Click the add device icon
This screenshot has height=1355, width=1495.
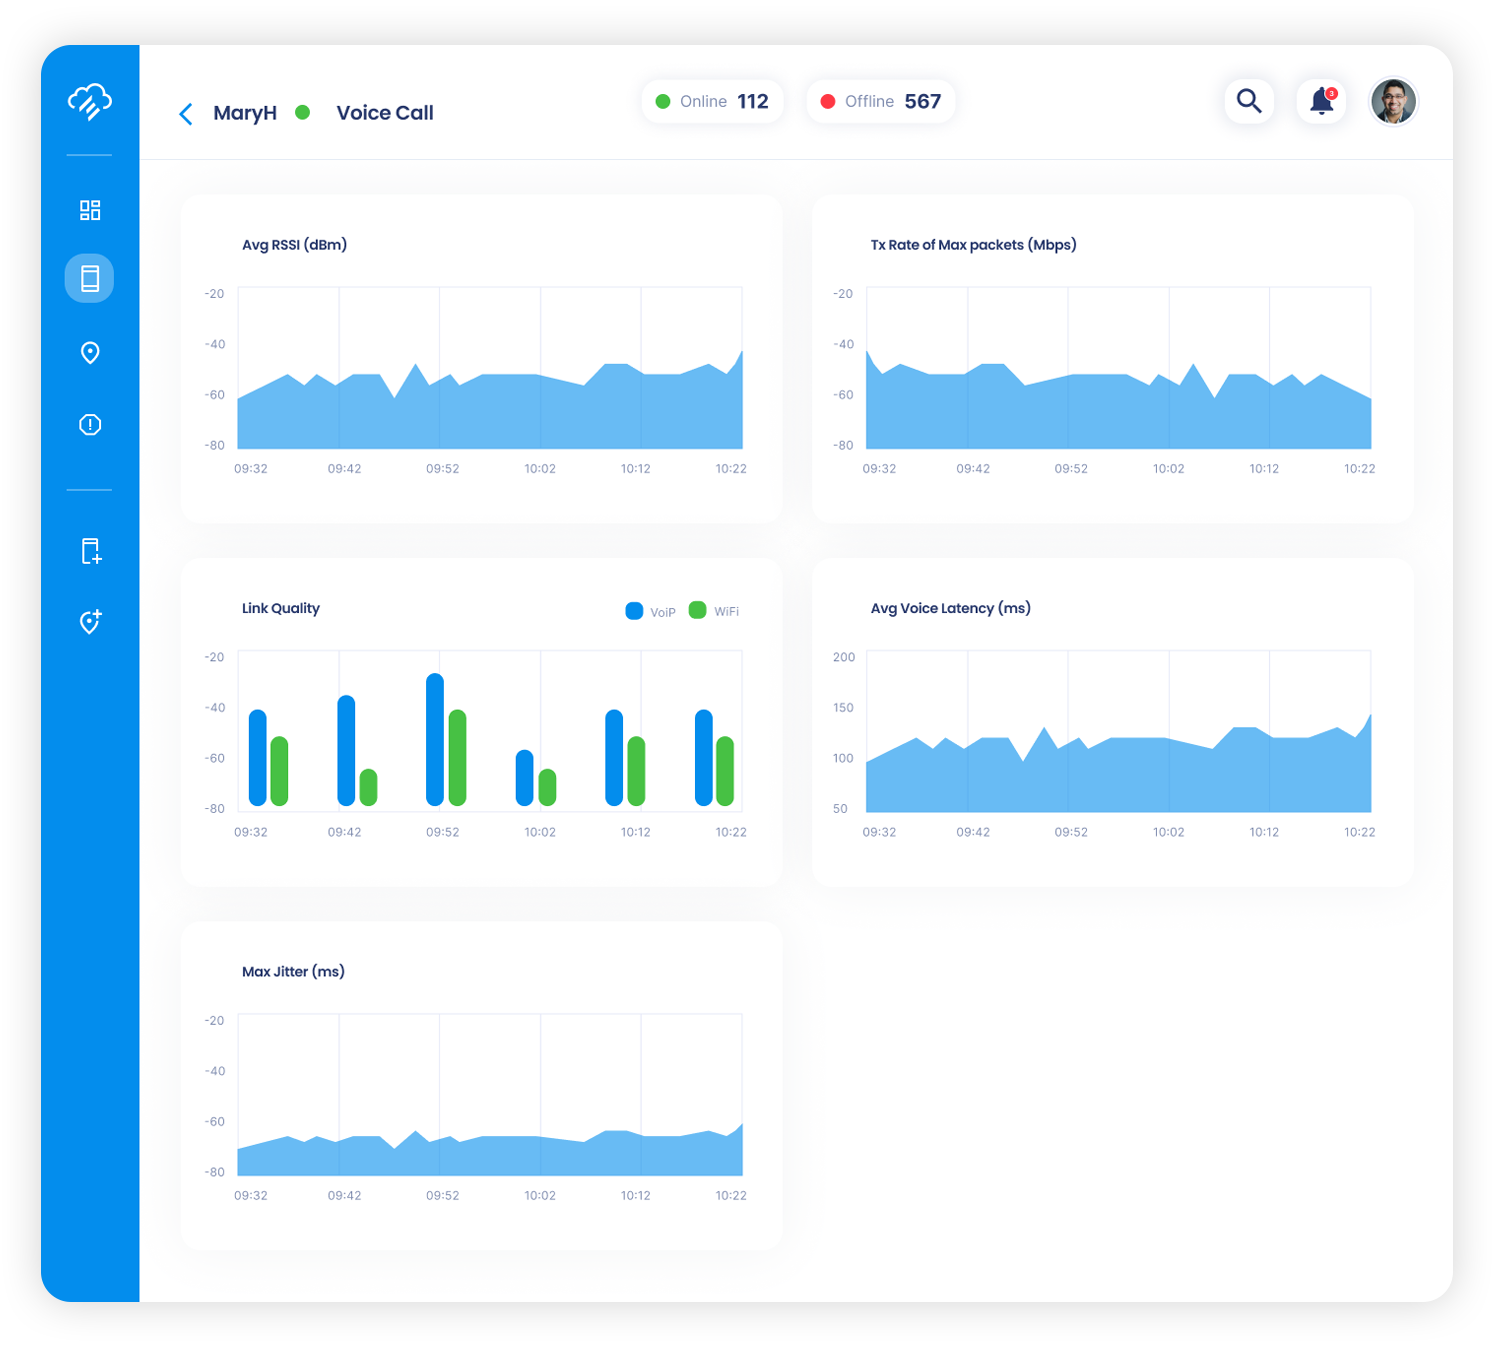tap(91, 551)
